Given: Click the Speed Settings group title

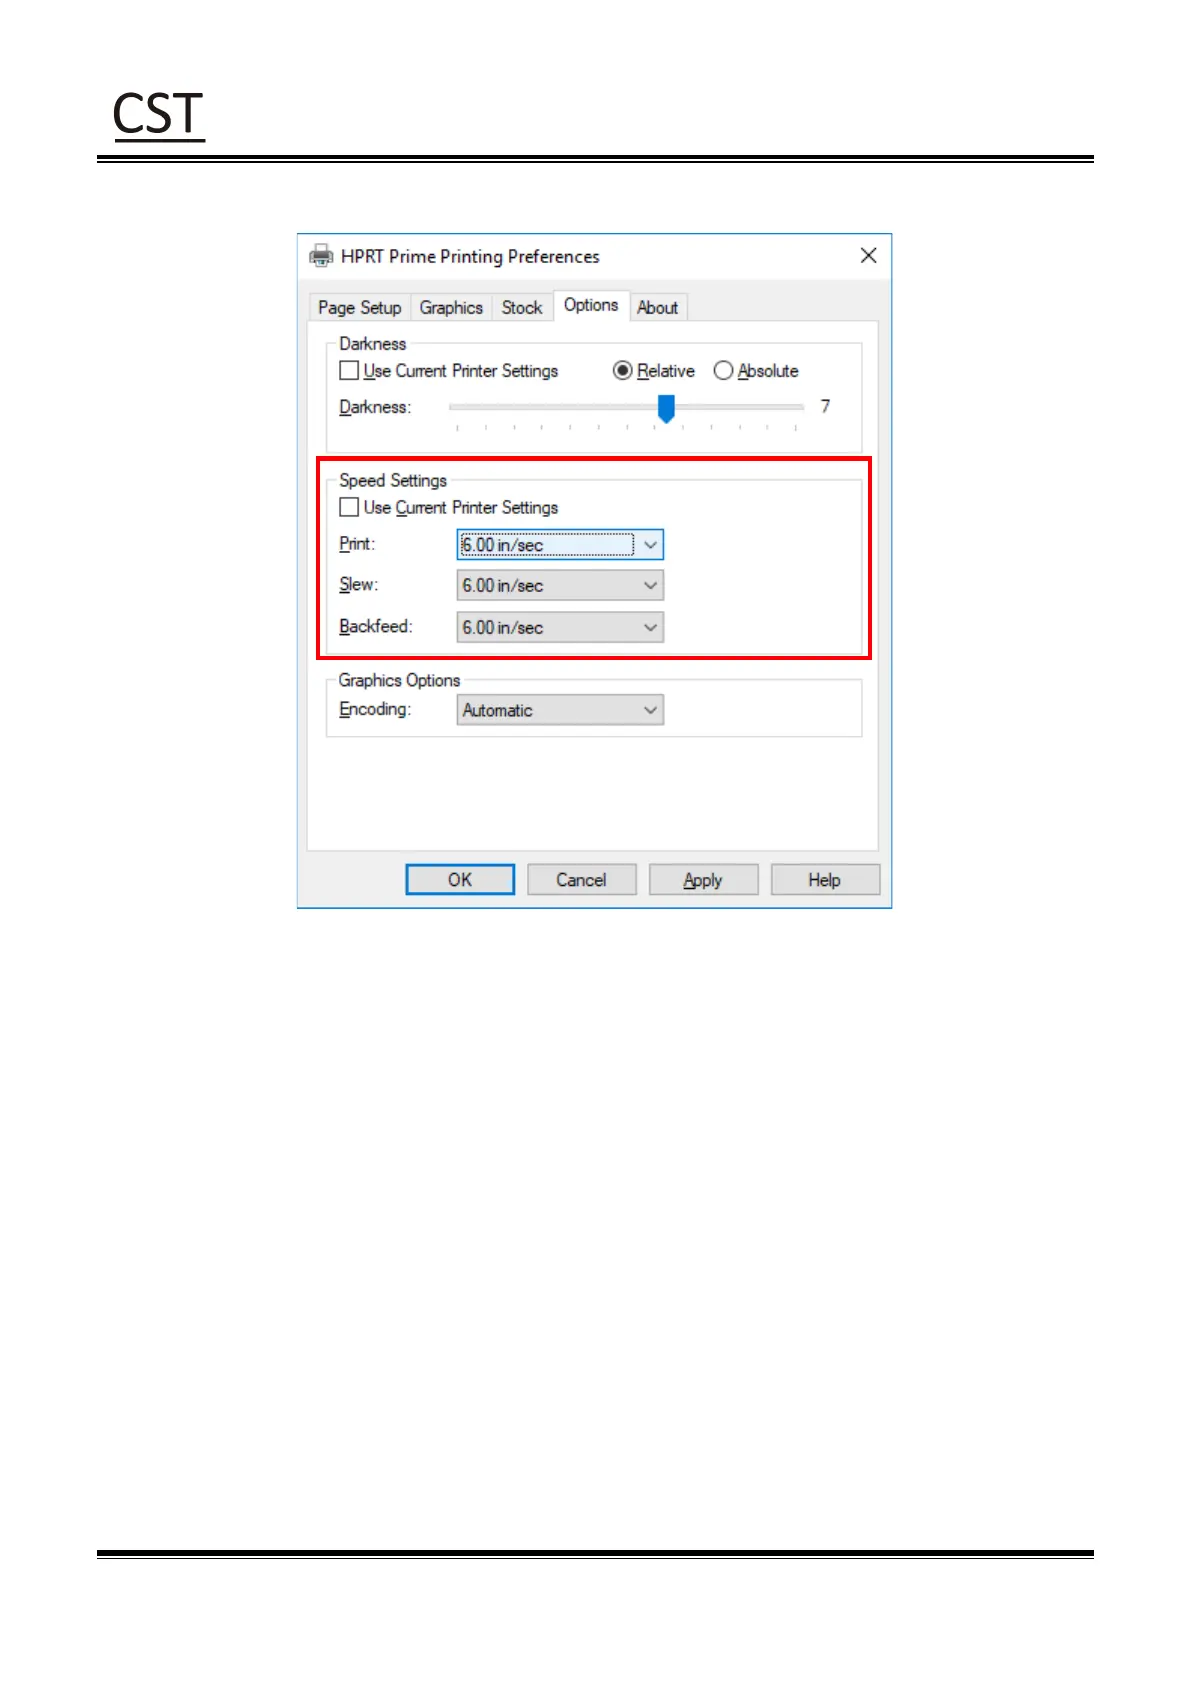Looking at the screenshot, I should [x=393, y=480].
